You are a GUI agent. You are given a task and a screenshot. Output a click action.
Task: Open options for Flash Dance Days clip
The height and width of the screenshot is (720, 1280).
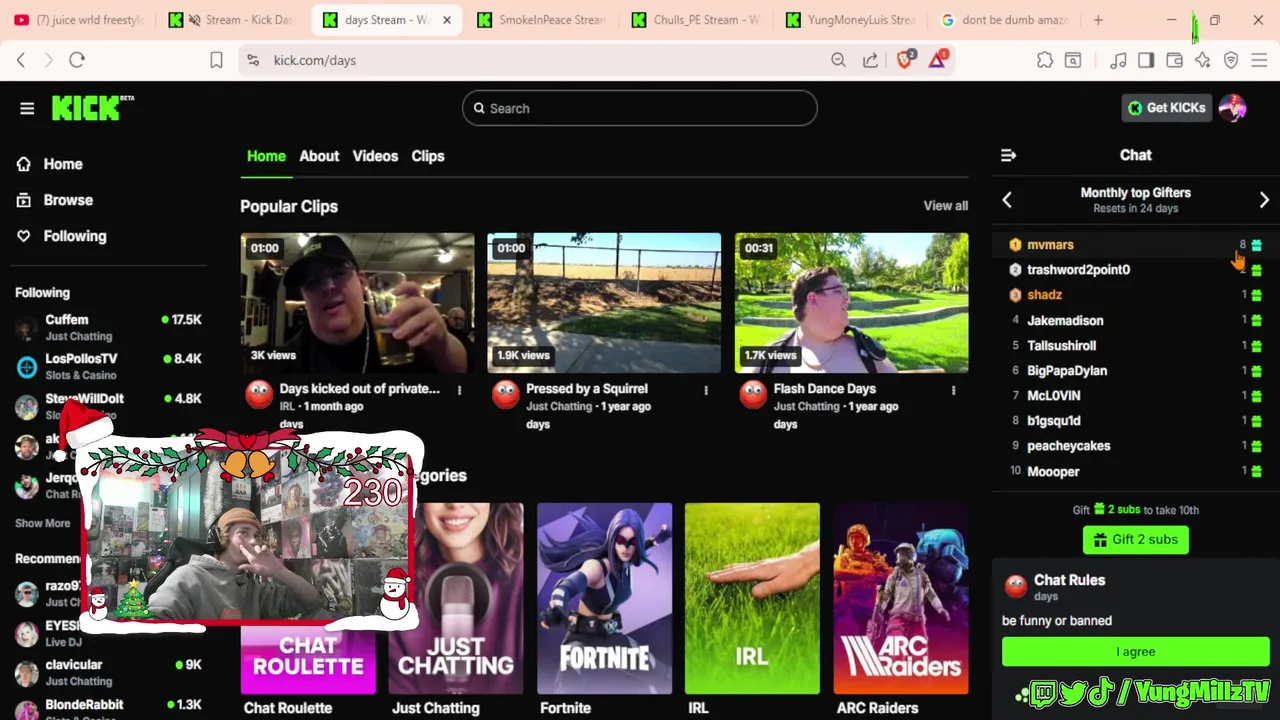(953, 390)
